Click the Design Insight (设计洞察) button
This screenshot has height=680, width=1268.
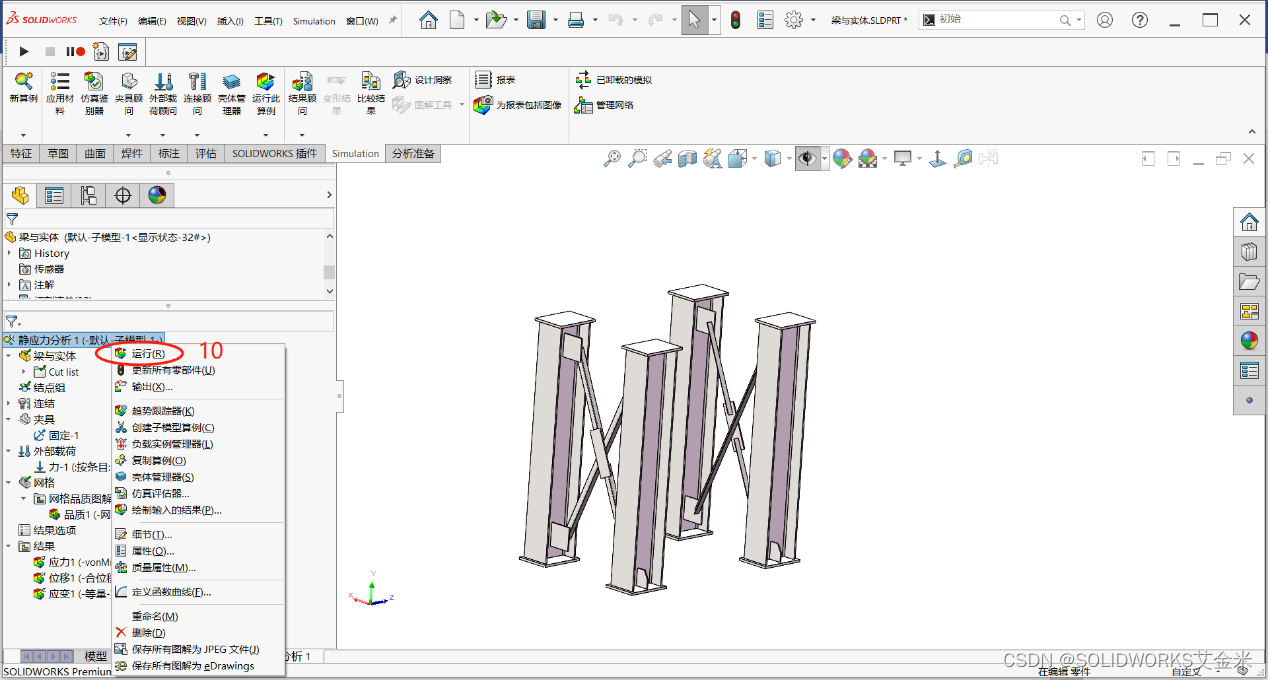tap(423, 80)
